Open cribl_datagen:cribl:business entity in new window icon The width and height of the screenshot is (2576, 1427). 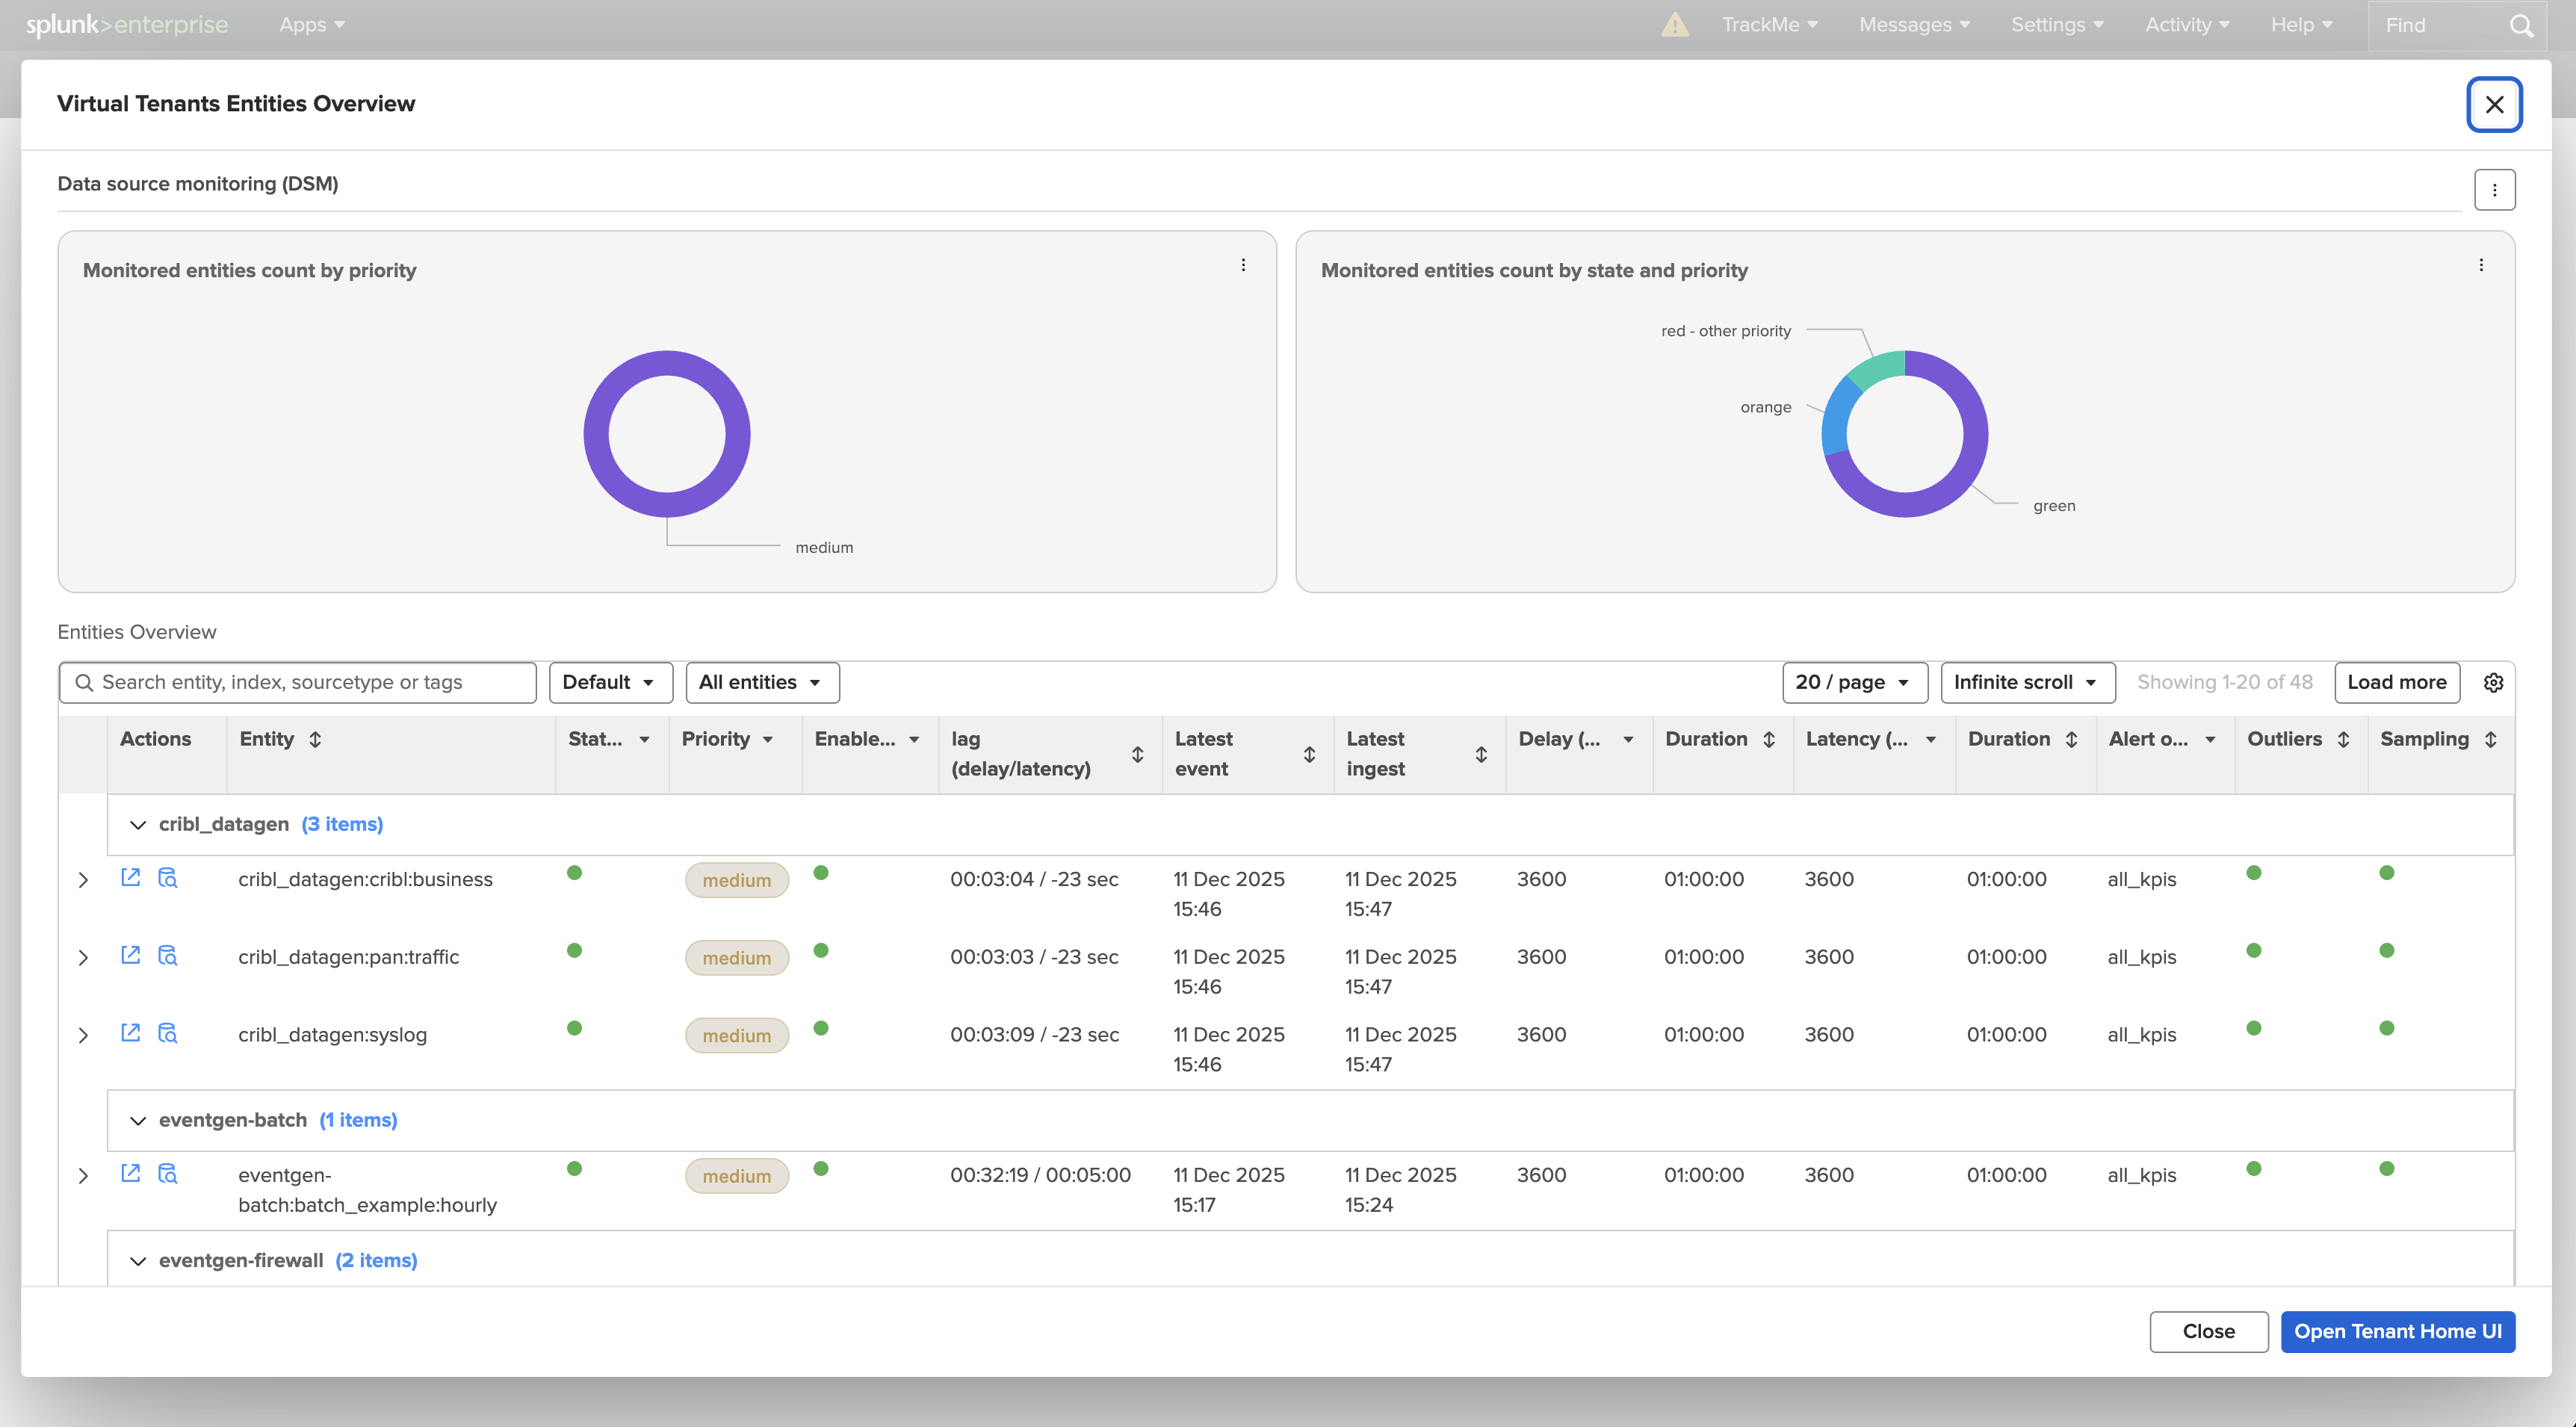coord(130,877)
